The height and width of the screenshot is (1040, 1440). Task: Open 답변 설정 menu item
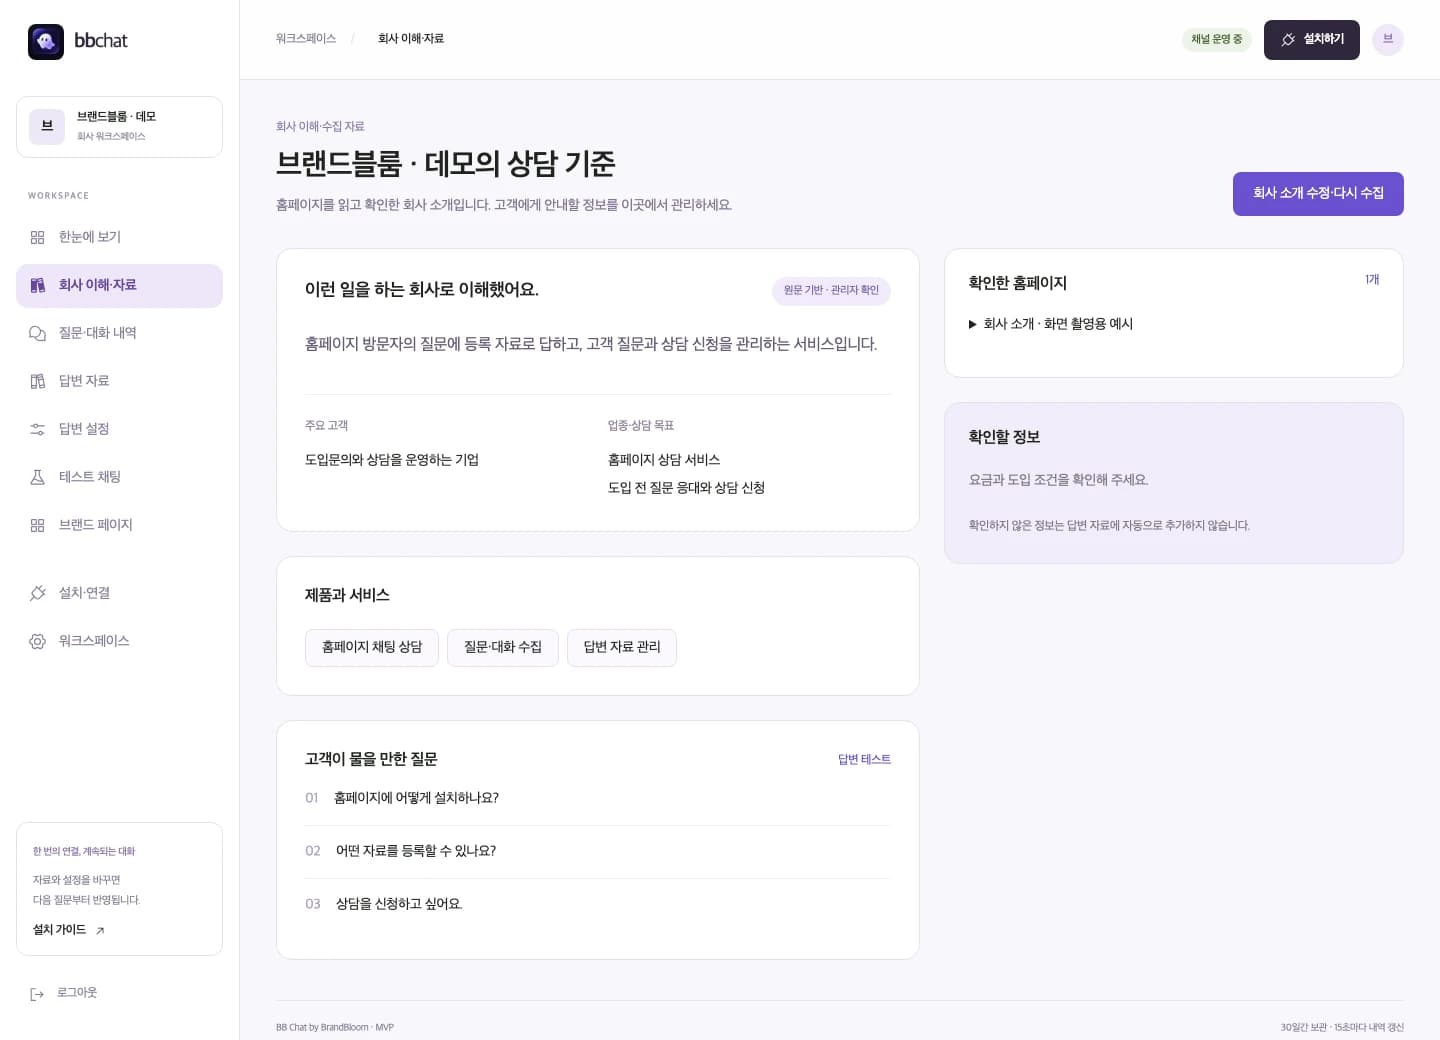click(119, 429)
